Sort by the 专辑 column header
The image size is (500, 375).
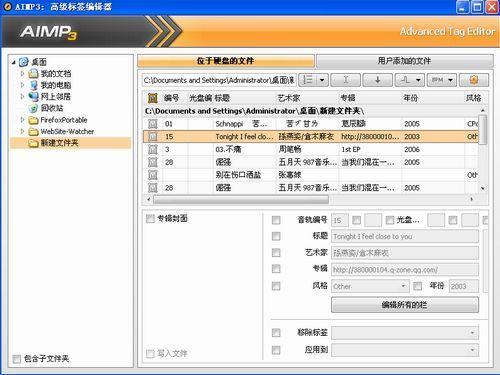[x=369, y=98]
